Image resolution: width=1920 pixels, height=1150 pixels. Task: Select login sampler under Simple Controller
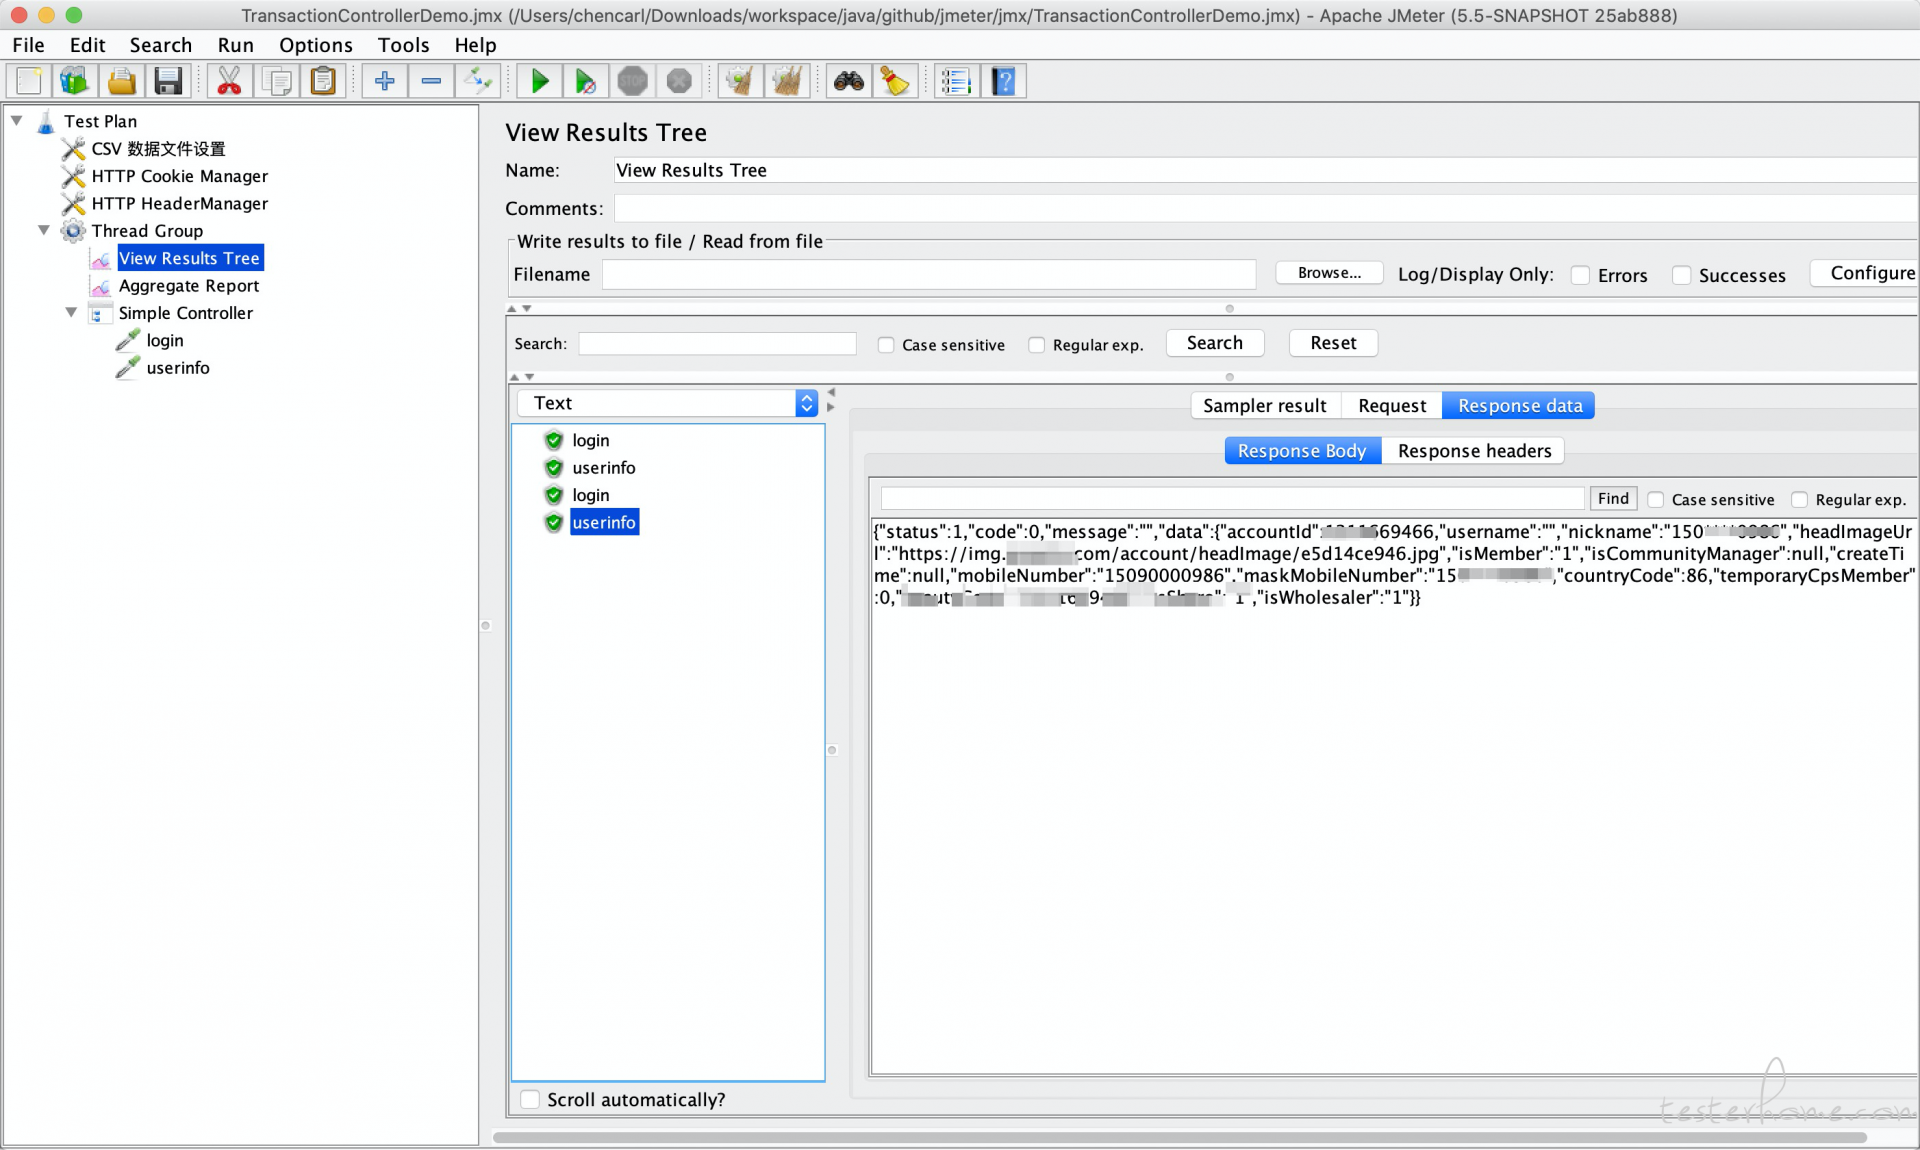pos(165,340)
